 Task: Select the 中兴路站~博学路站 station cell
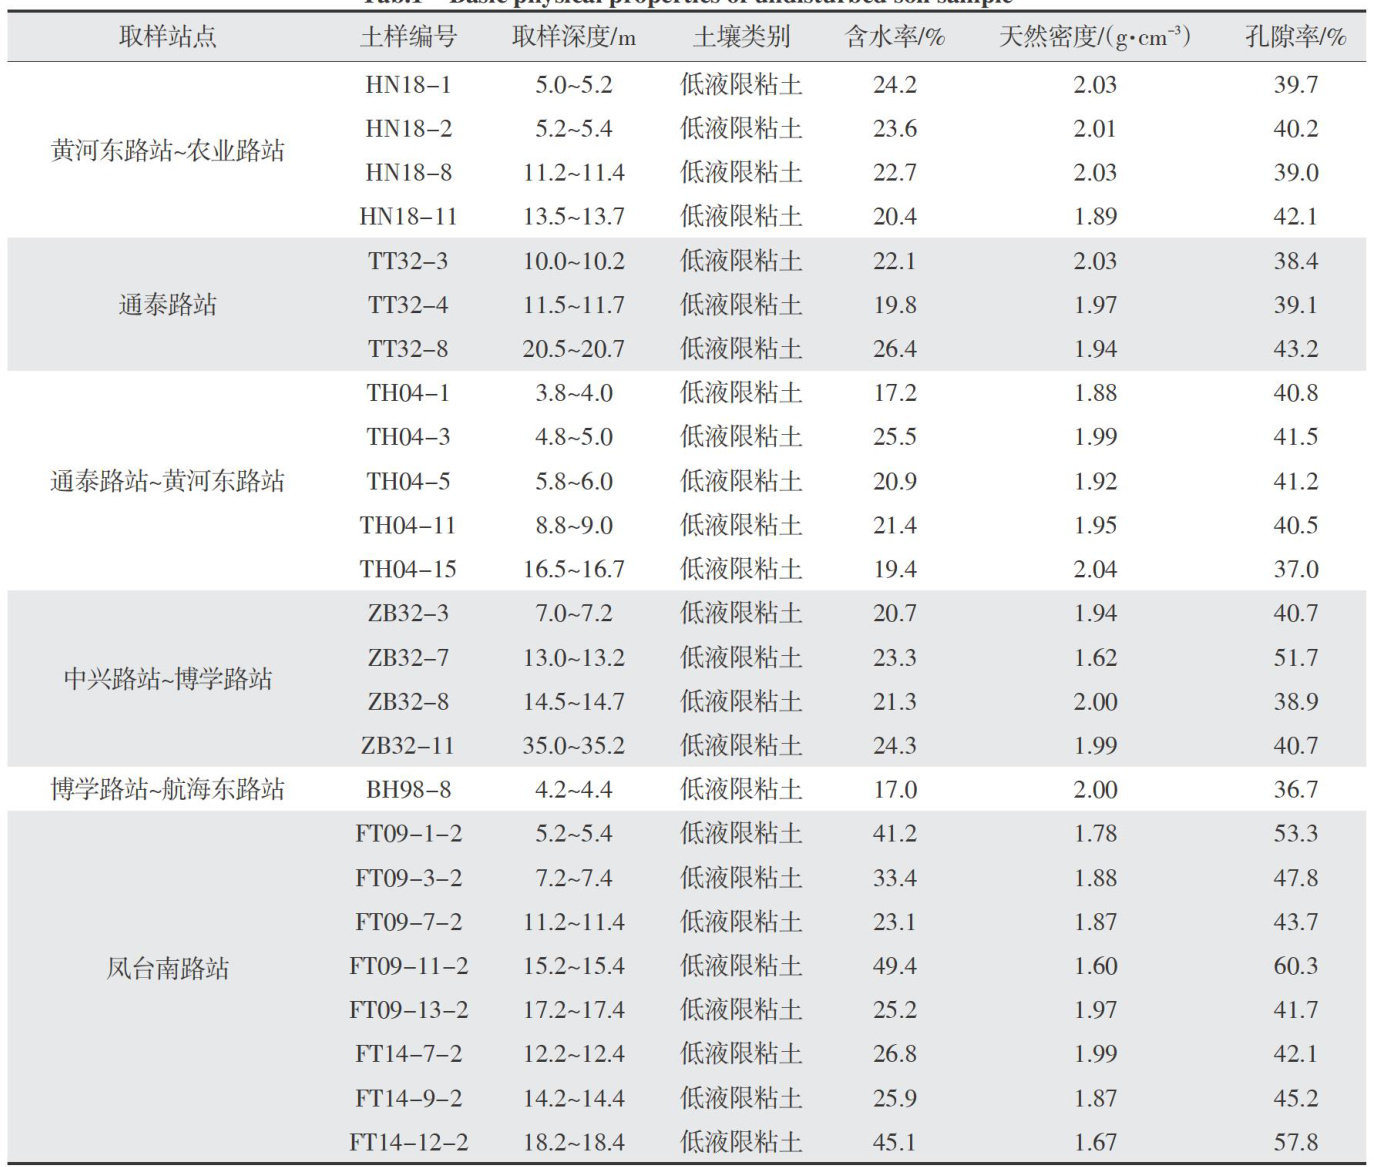[167, 679]
